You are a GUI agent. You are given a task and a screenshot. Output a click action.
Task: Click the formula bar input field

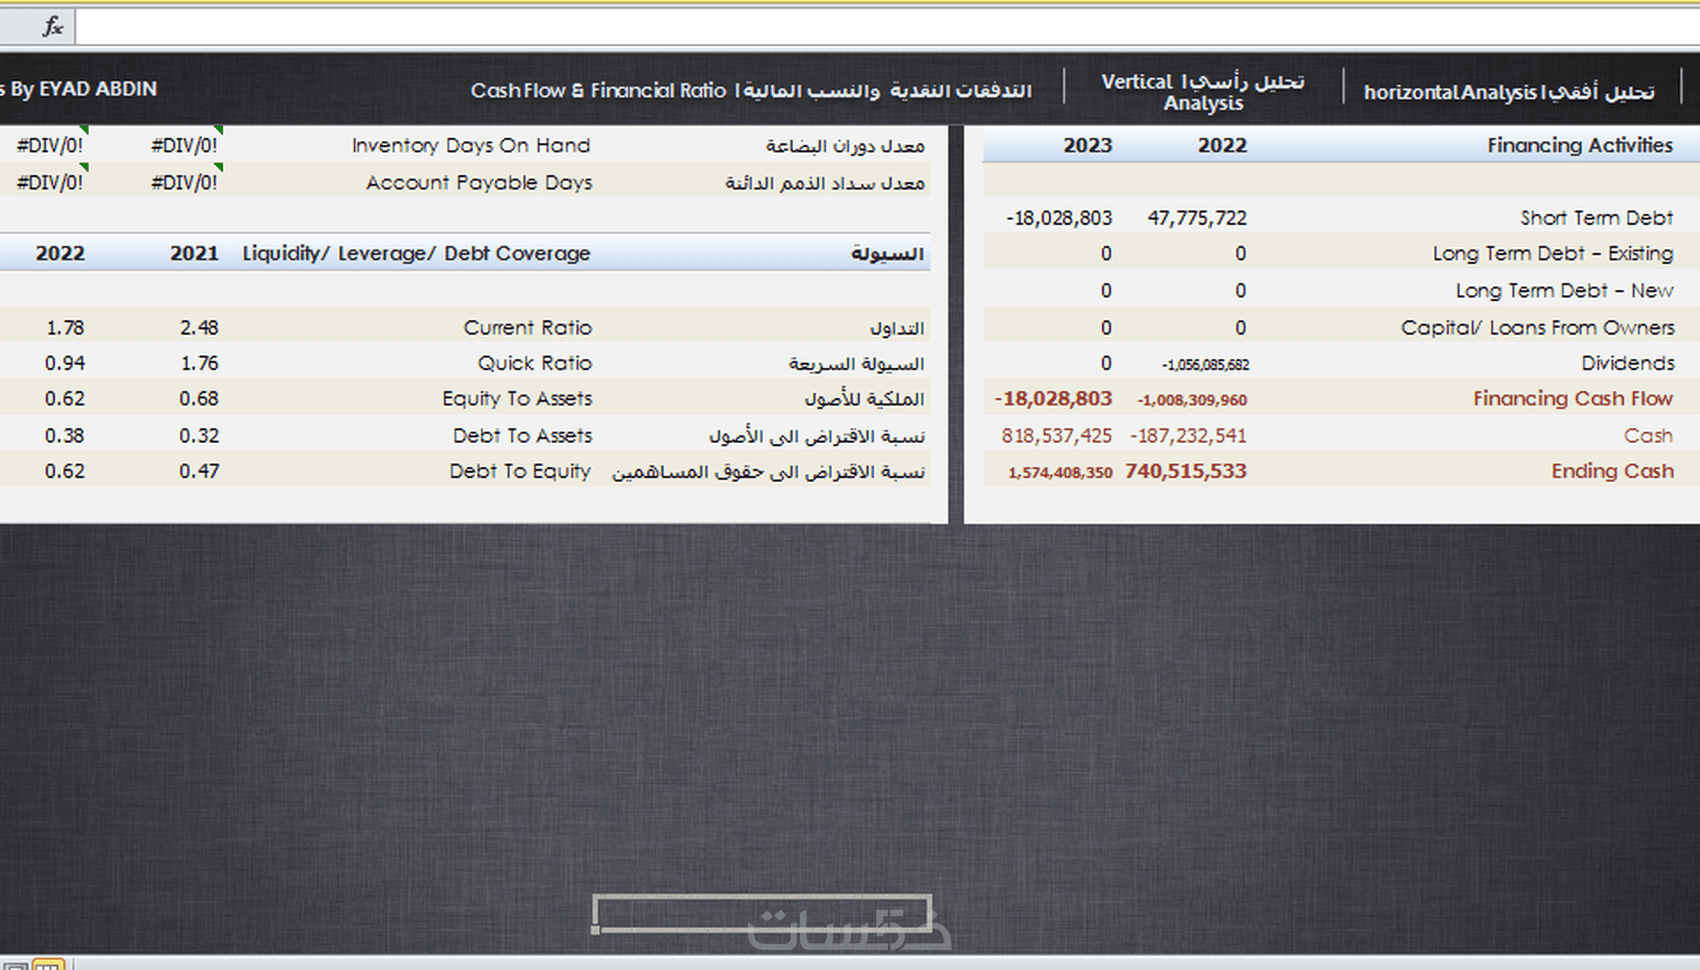pyautogui.click(x=887, y=27)
